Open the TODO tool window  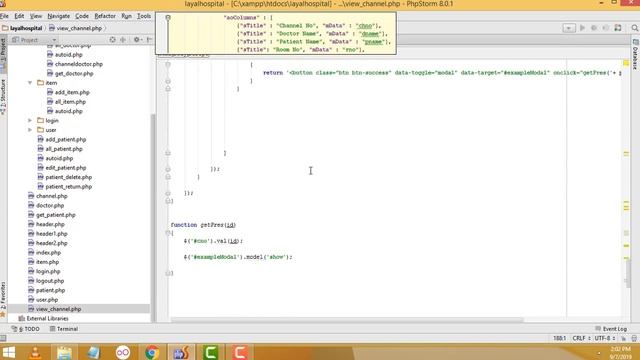(26, 329)
